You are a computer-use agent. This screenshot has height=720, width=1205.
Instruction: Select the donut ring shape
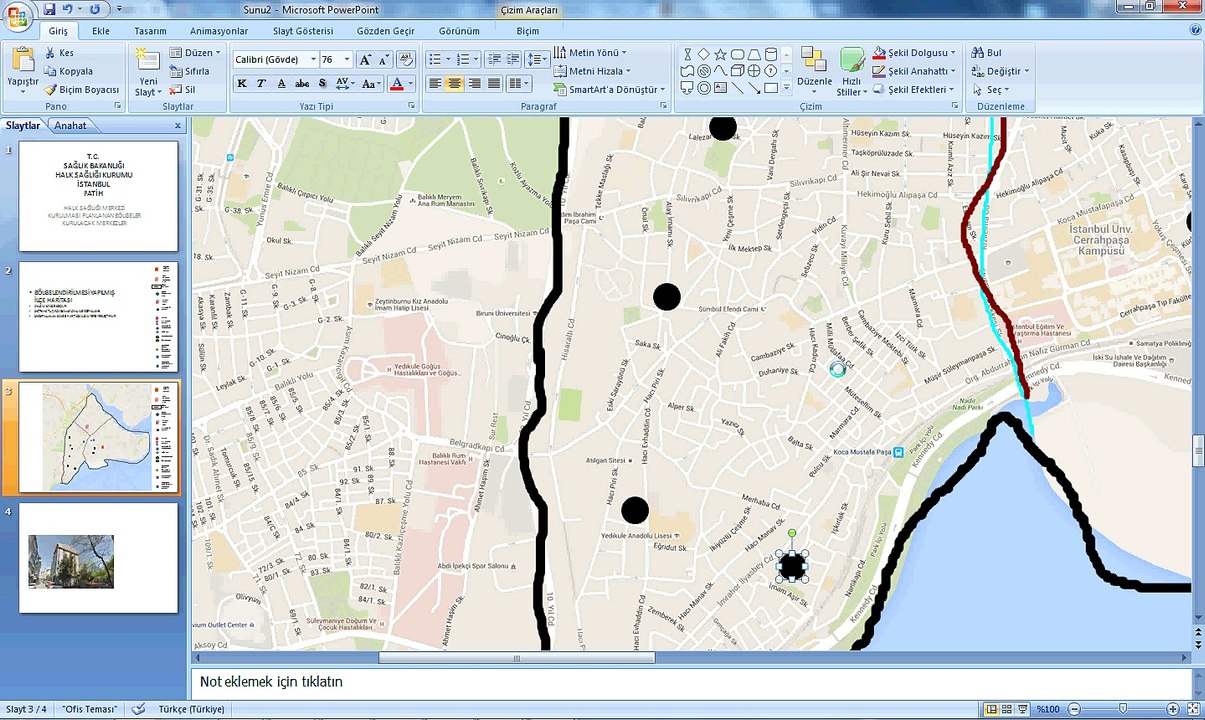point(704,88)
